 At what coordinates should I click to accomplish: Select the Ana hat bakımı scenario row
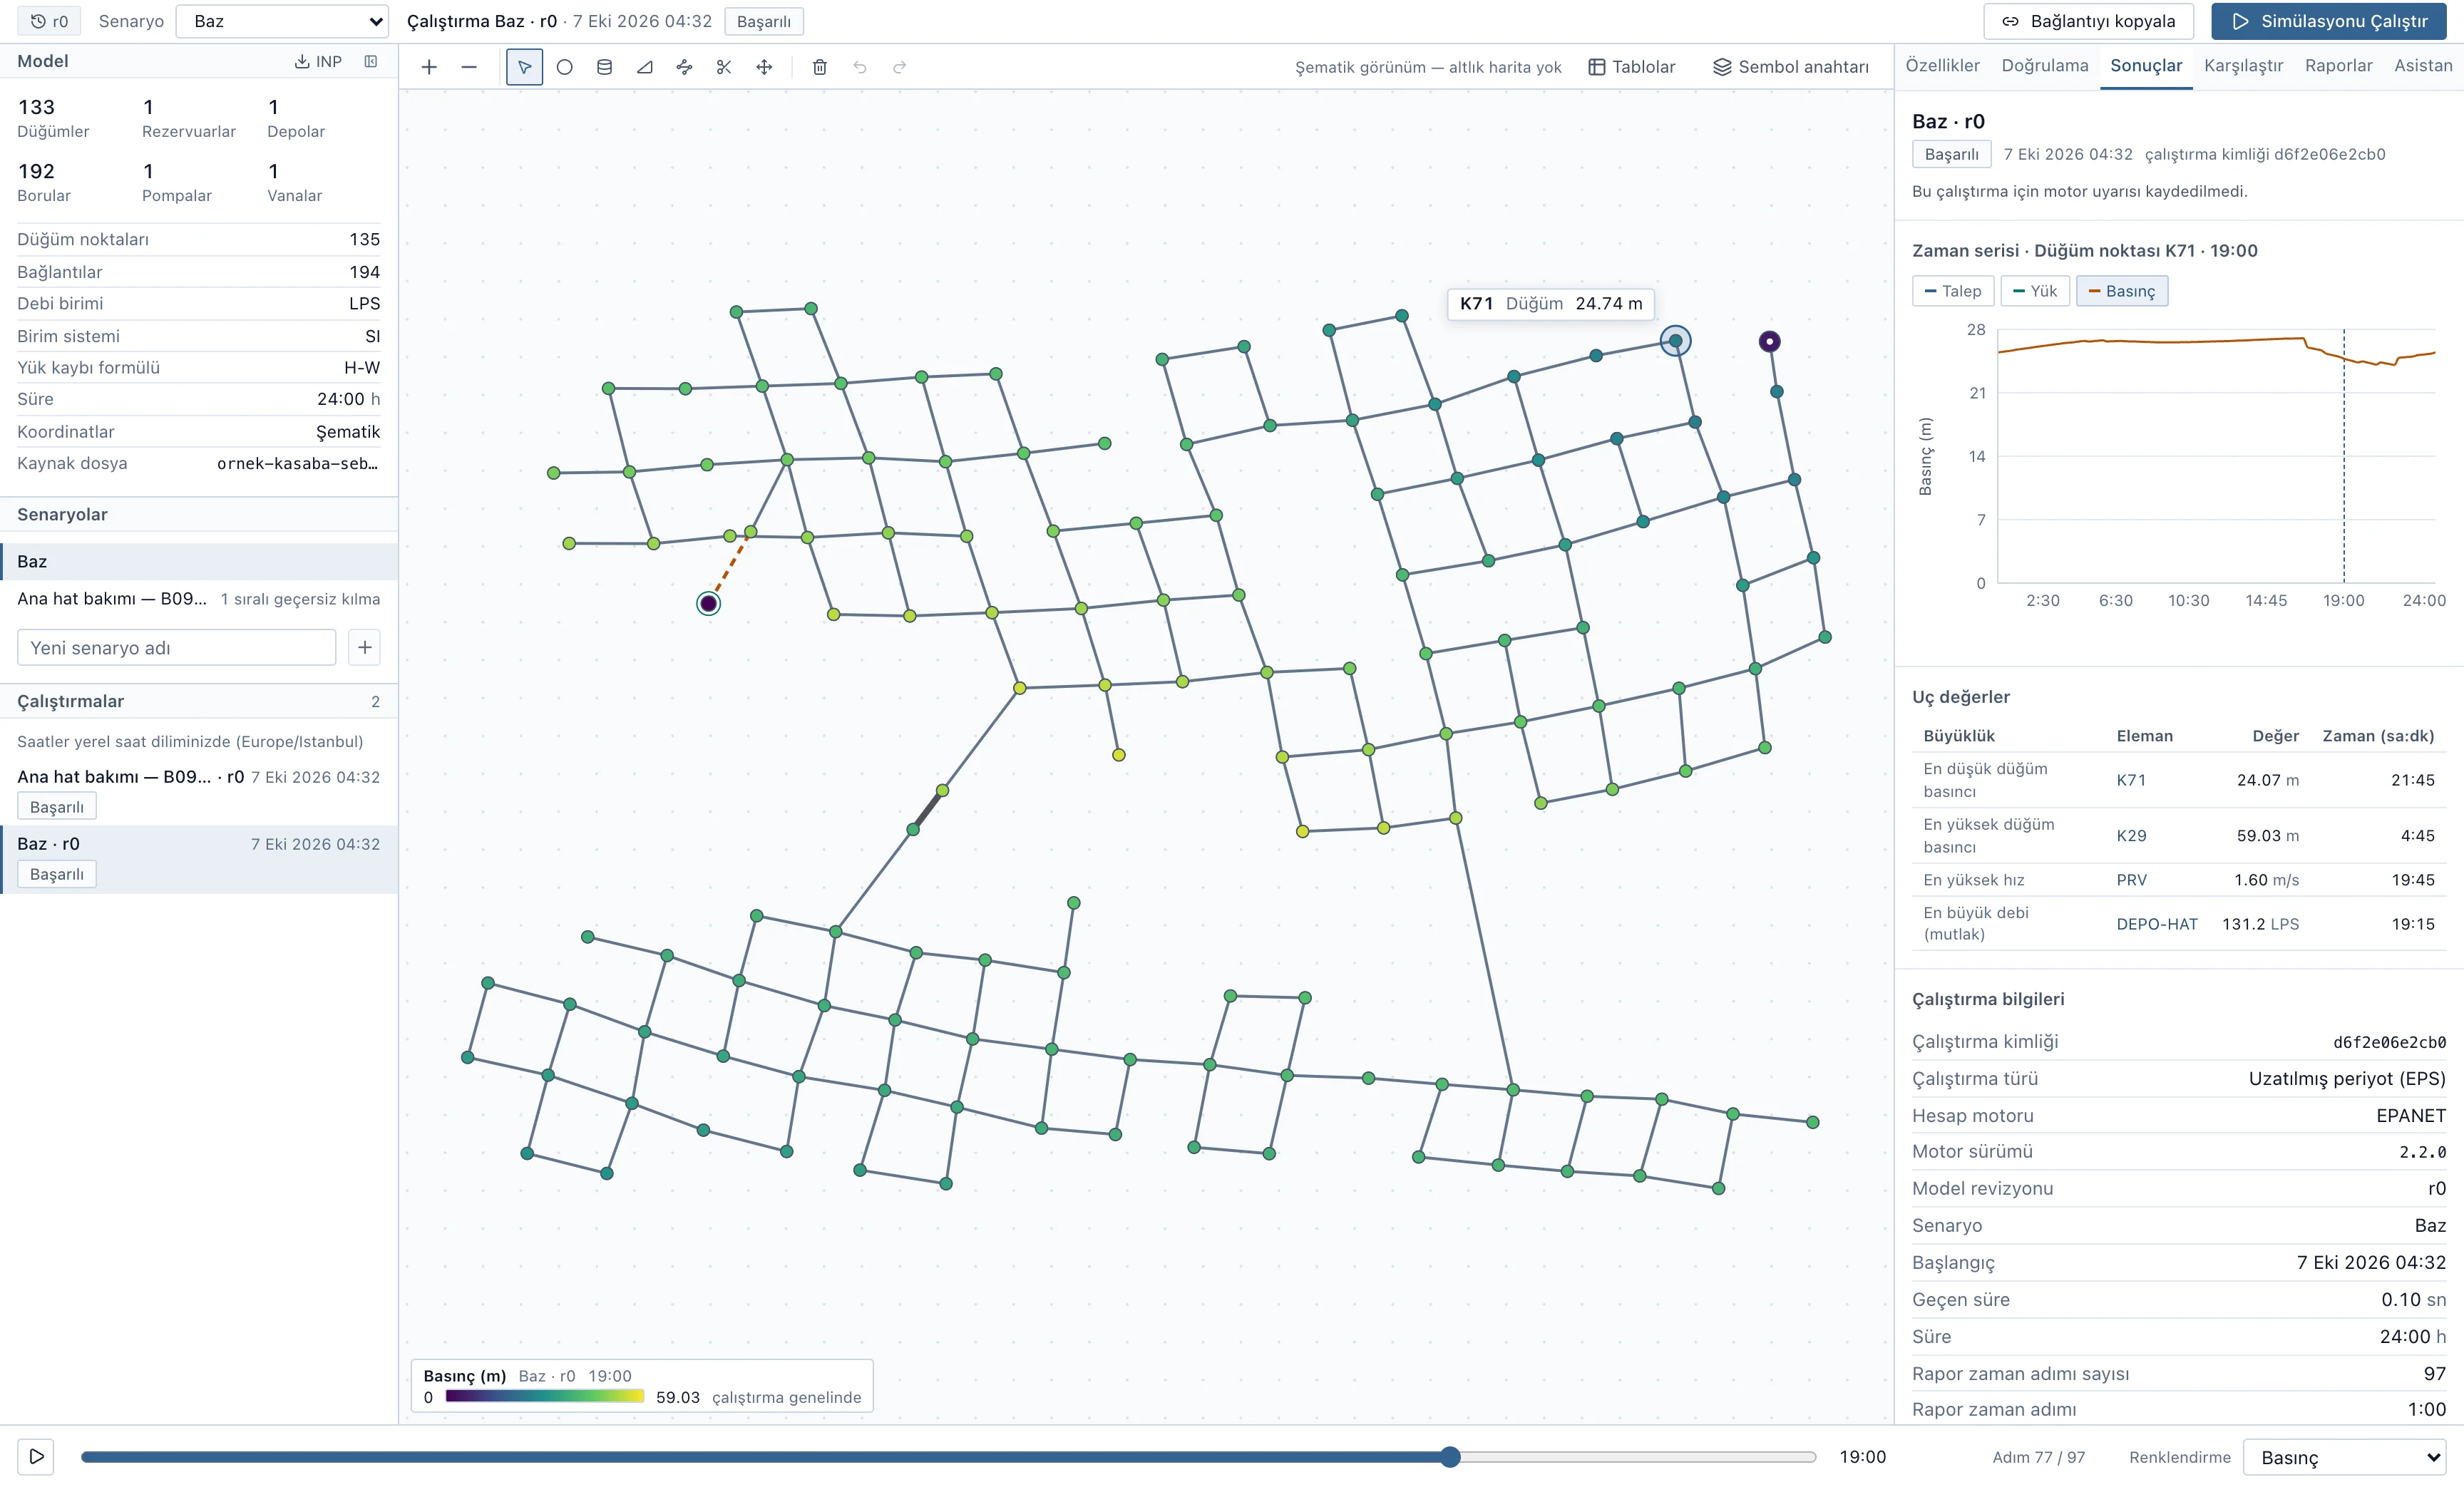coord(199,599)
